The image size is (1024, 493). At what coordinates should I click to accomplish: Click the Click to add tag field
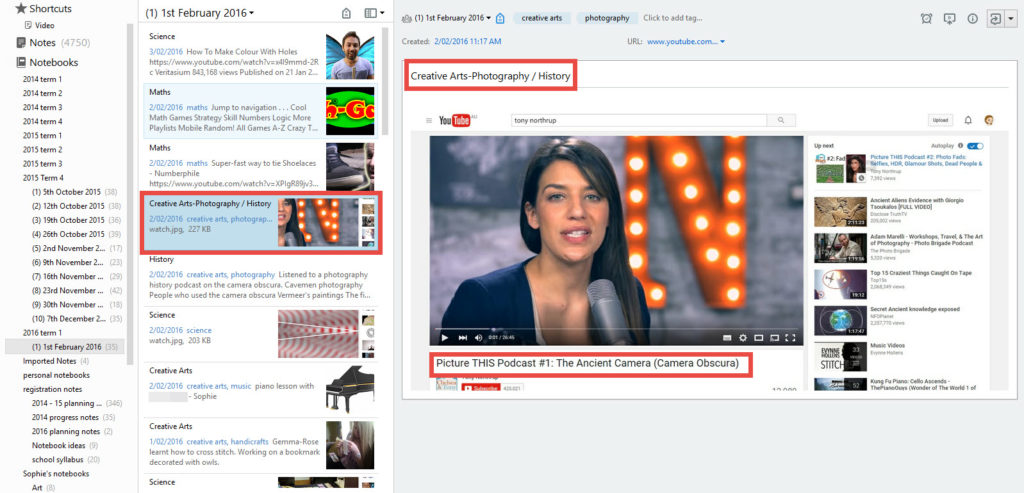tap(672, 18)
